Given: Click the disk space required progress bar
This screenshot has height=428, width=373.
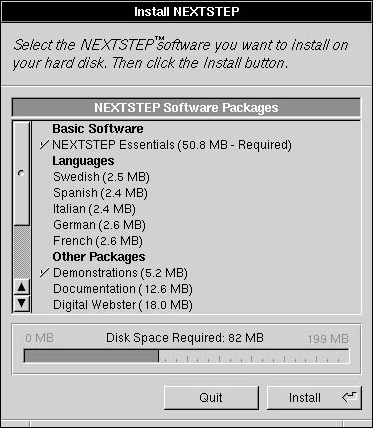Looking at the screenshot, I should 187,356.
